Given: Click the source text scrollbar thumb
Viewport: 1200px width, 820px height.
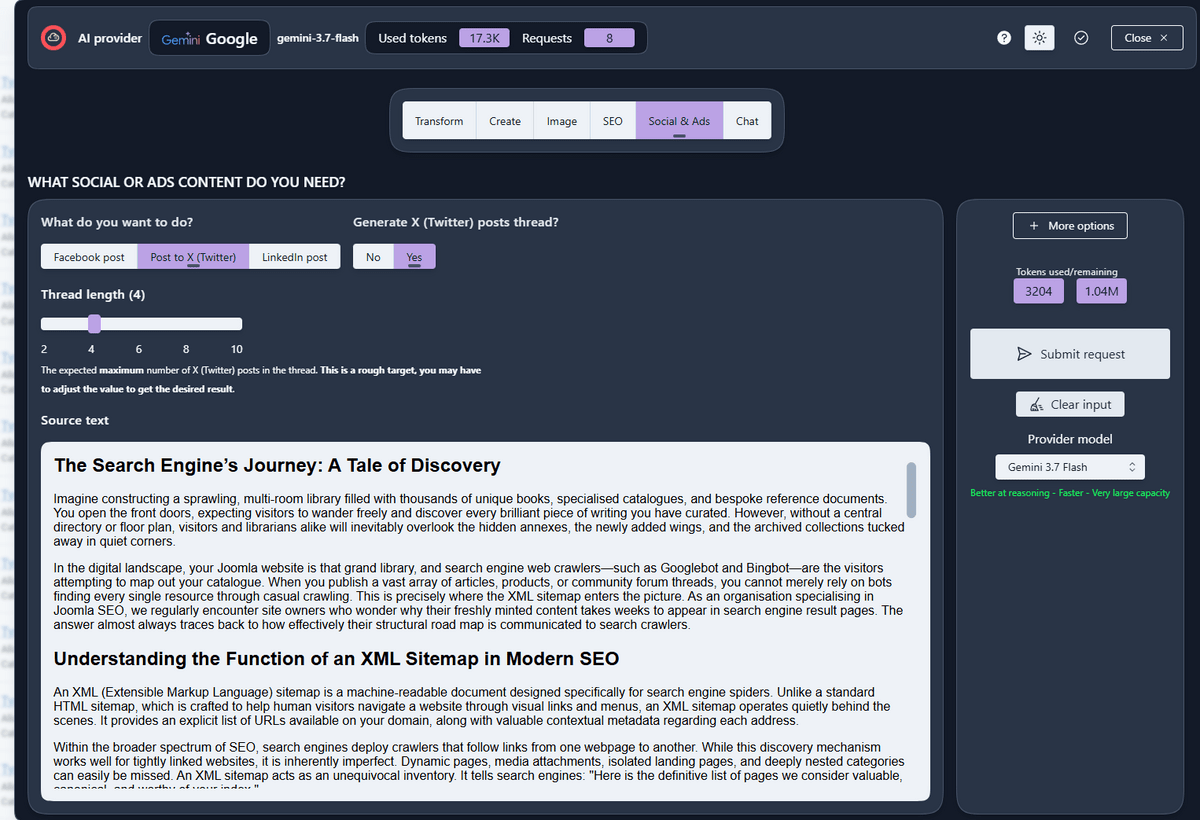Looking at the screenshot, I should point(911,490).
